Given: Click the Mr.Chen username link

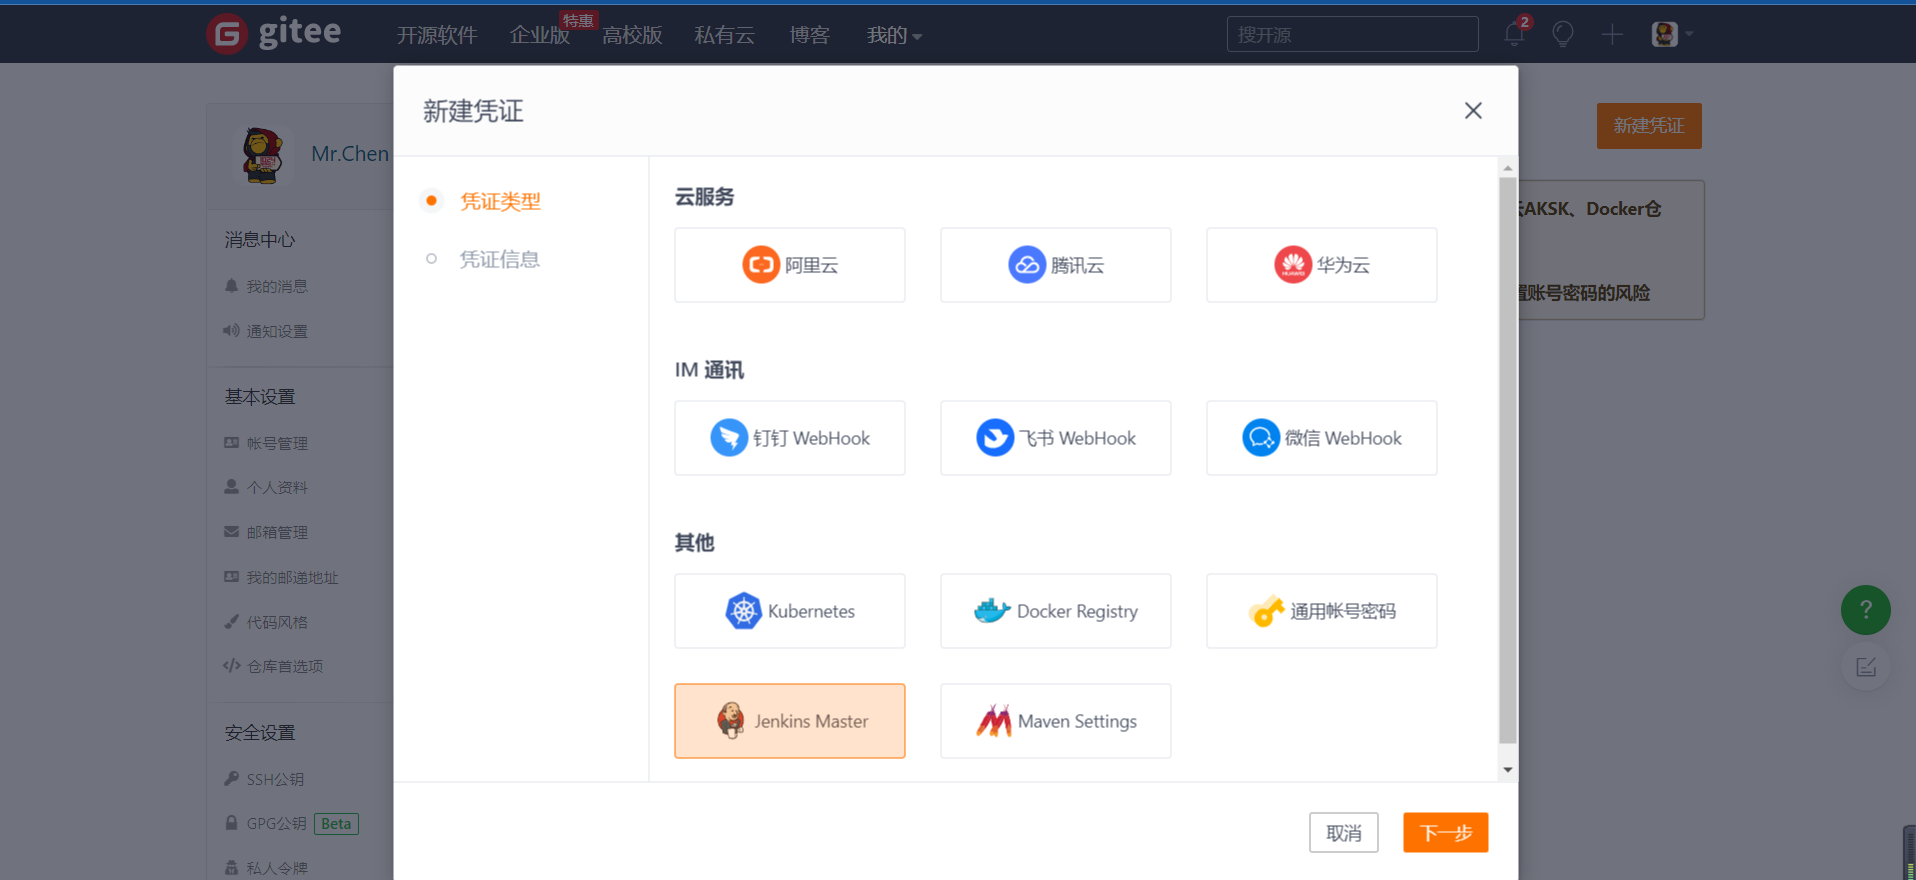Looking at the screenshot, I should [349, 153].
